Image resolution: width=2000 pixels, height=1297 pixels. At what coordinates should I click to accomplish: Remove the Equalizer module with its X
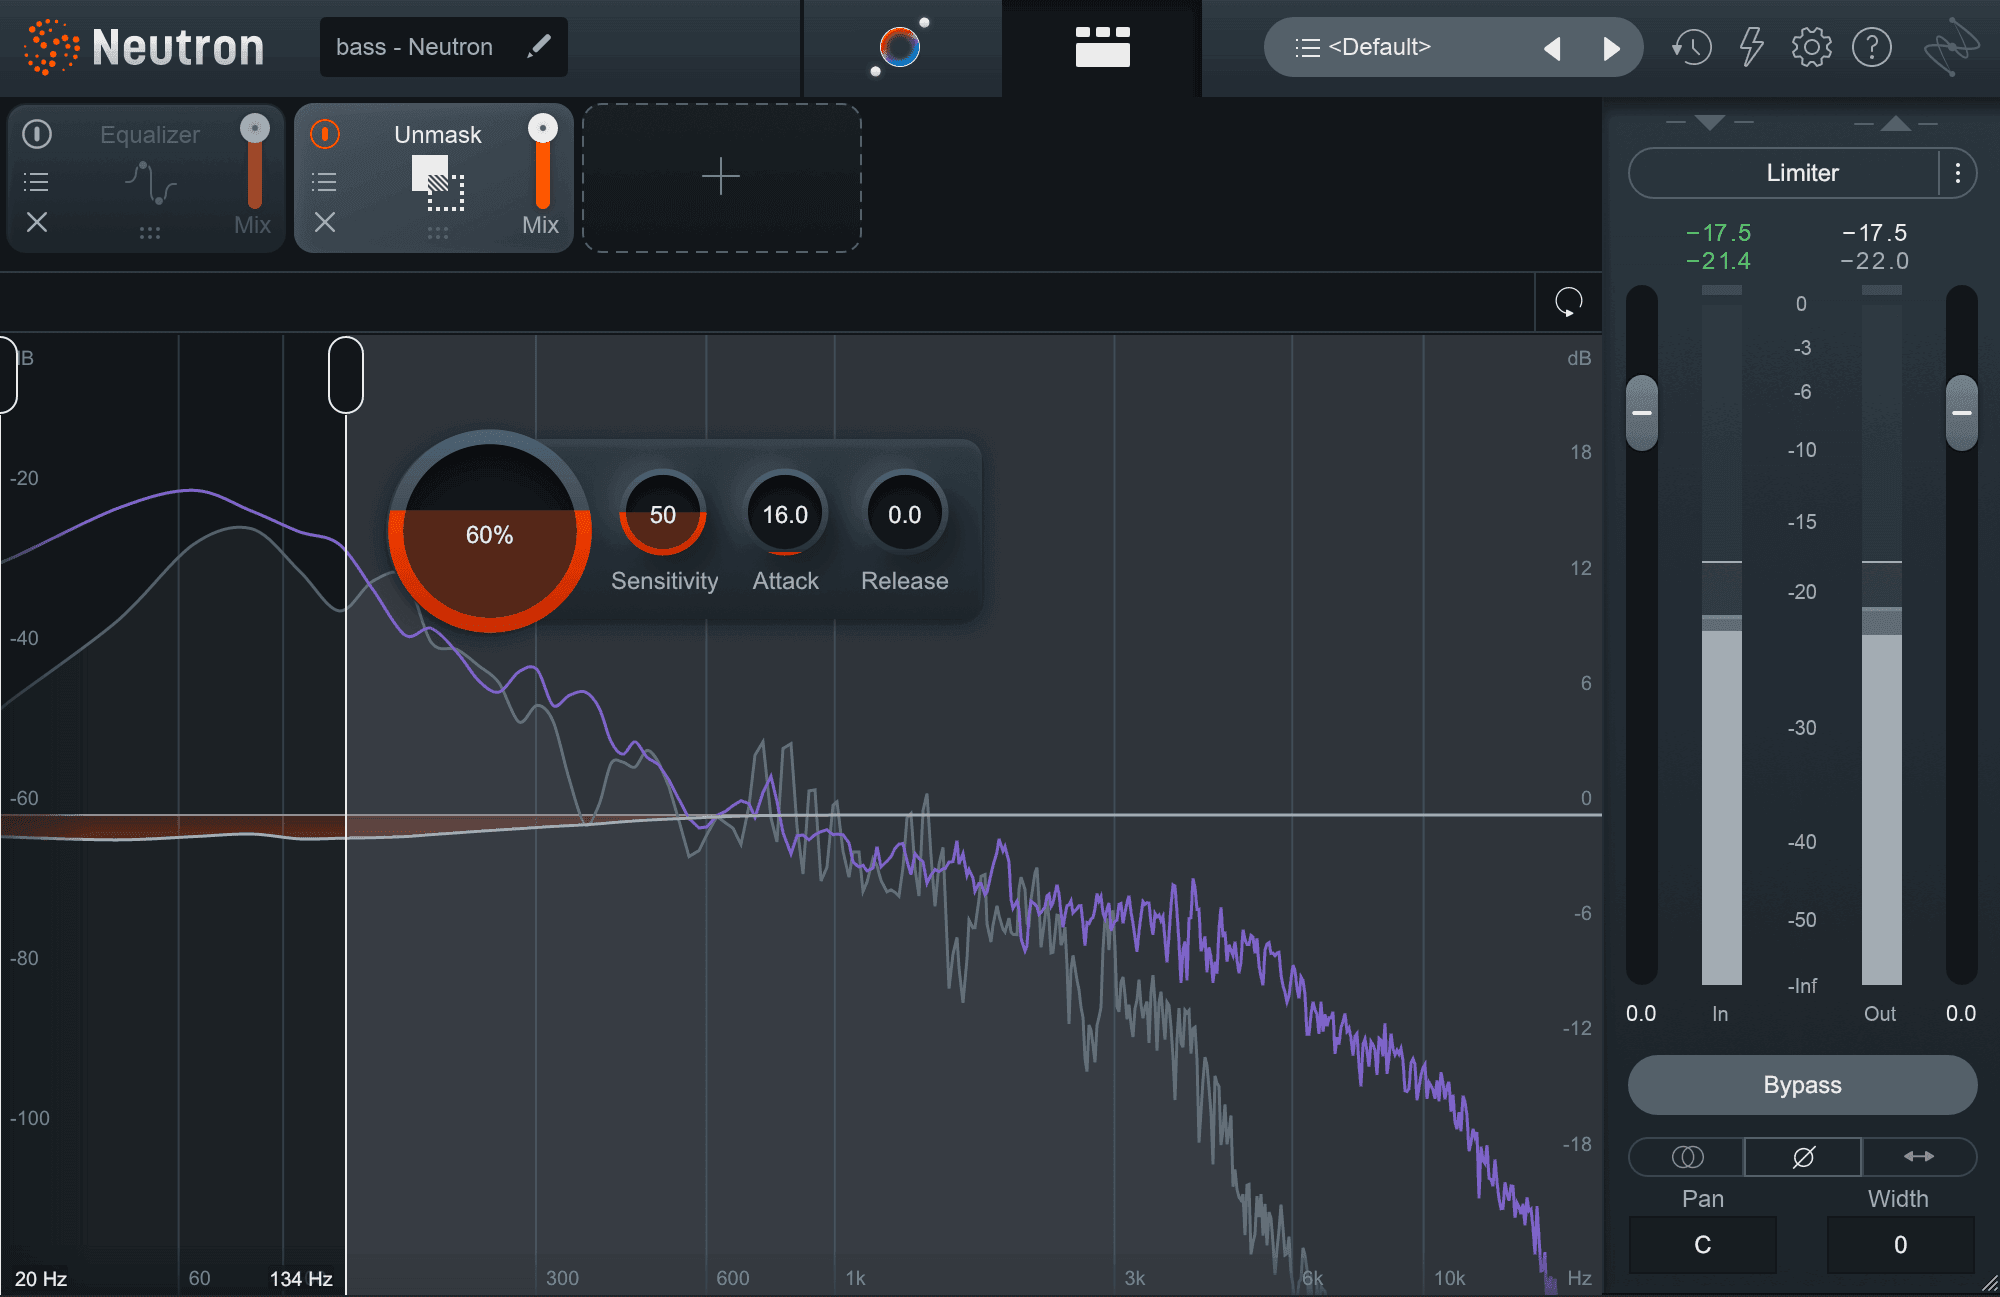(x=37, y=222)
